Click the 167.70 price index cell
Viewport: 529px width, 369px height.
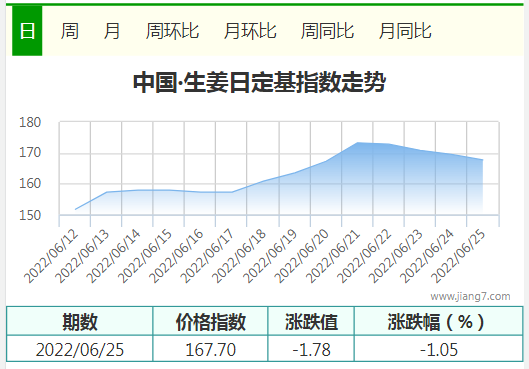click(x=211, y=349)
